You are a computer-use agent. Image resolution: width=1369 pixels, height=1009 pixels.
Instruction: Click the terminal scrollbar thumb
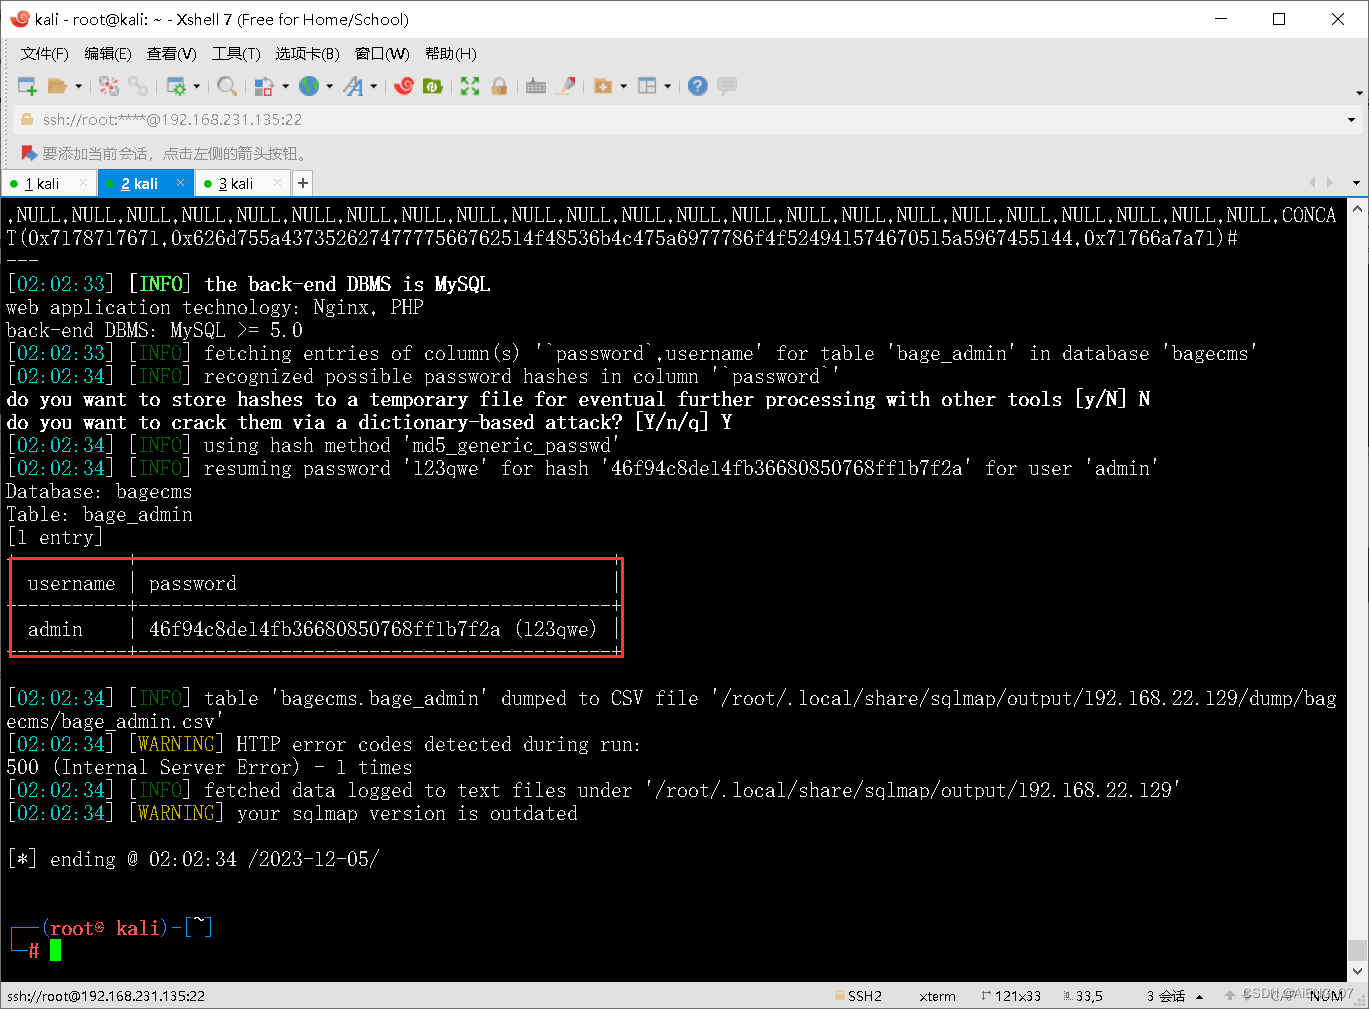(1357, 949)
